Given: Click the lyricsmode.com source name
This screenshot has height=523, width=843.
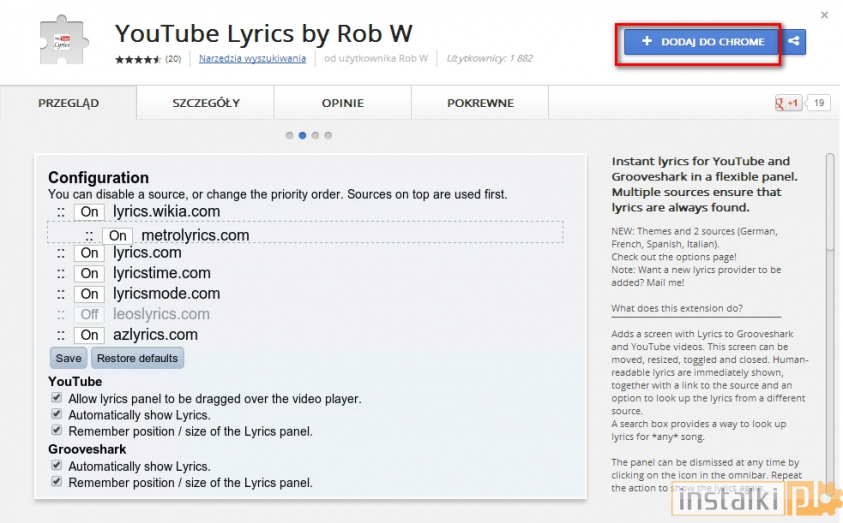Looking at the screenshot, I should point(167,293).
